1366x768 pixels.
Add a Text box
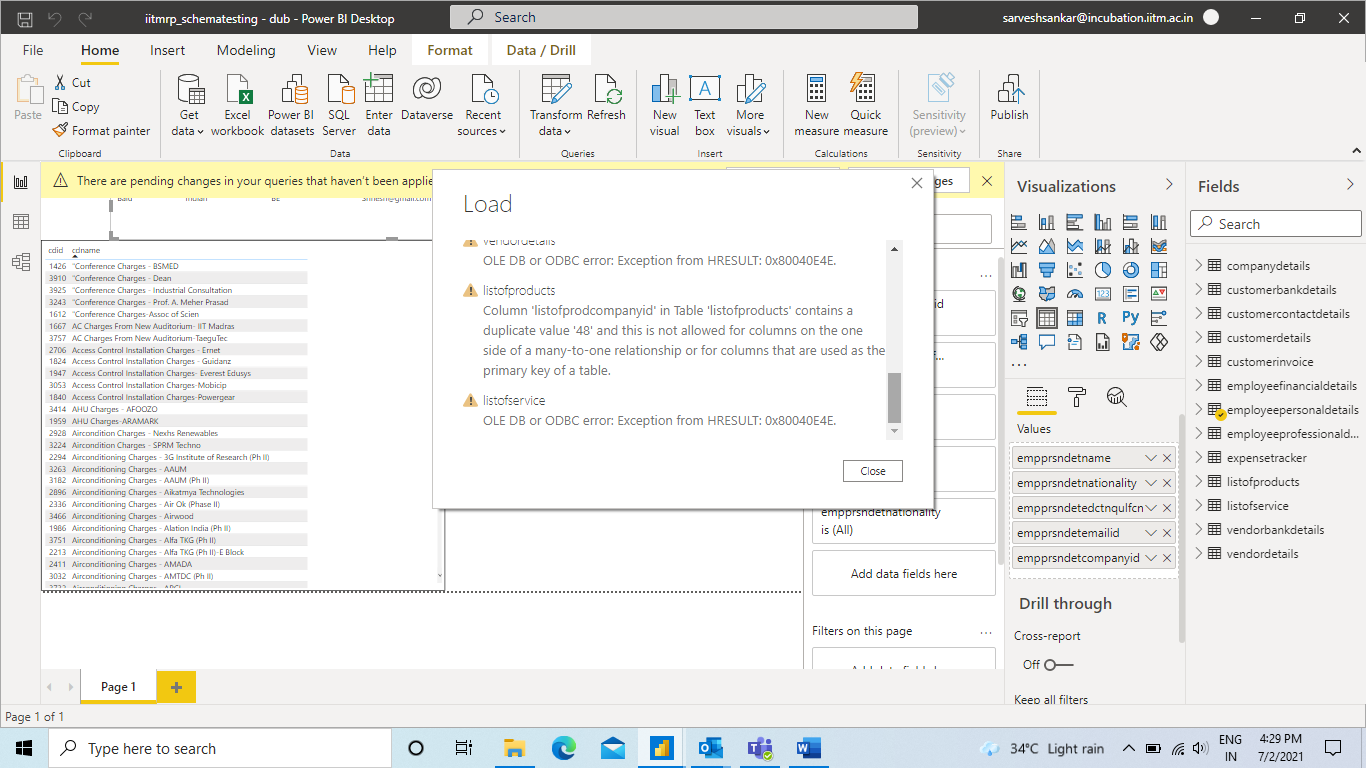tap(705, 105)
